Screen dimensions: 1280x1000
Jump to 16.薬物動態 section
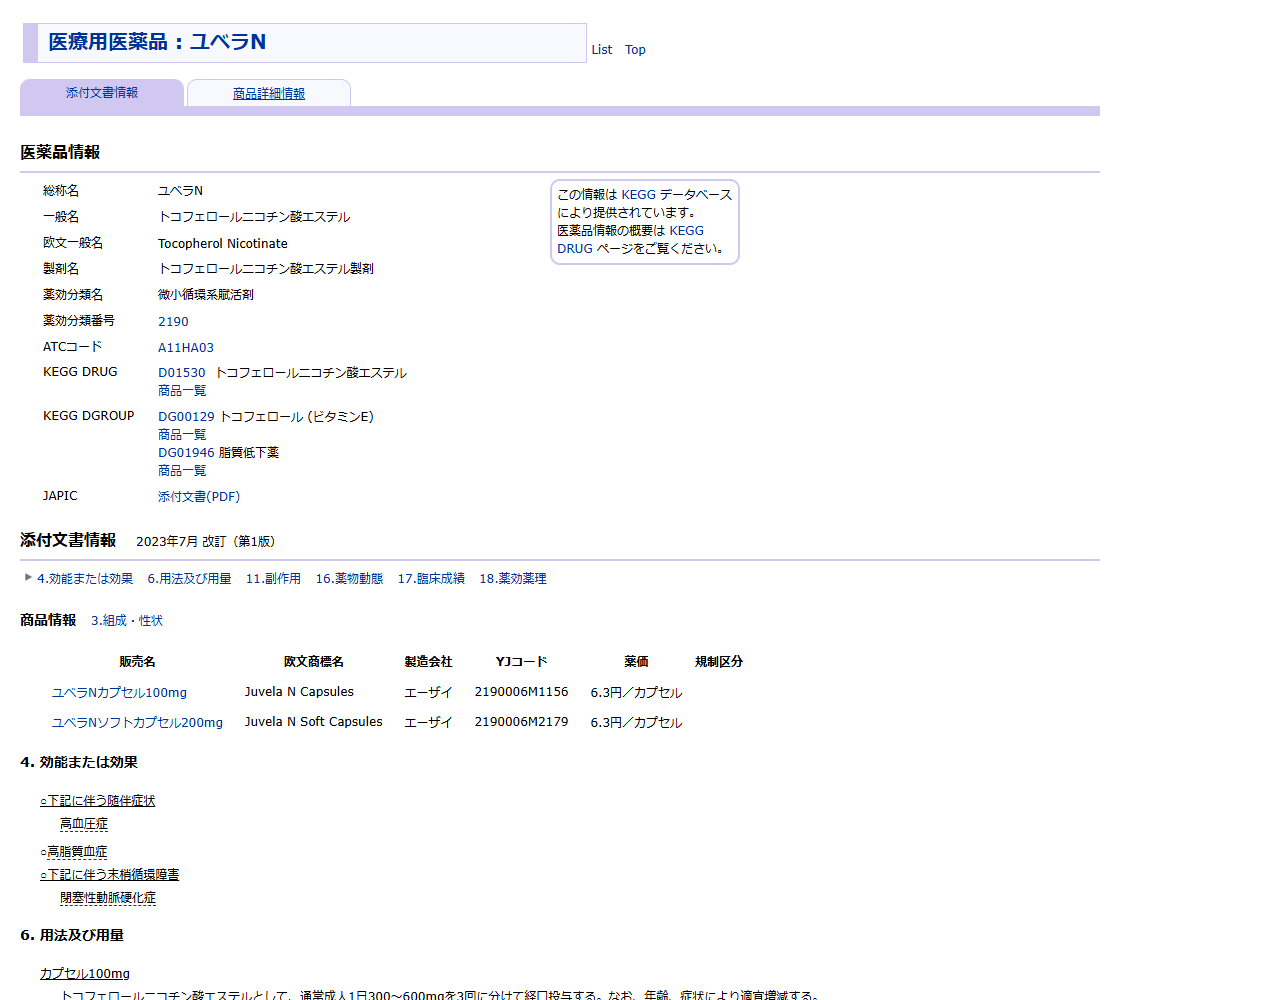coord(349,579)
